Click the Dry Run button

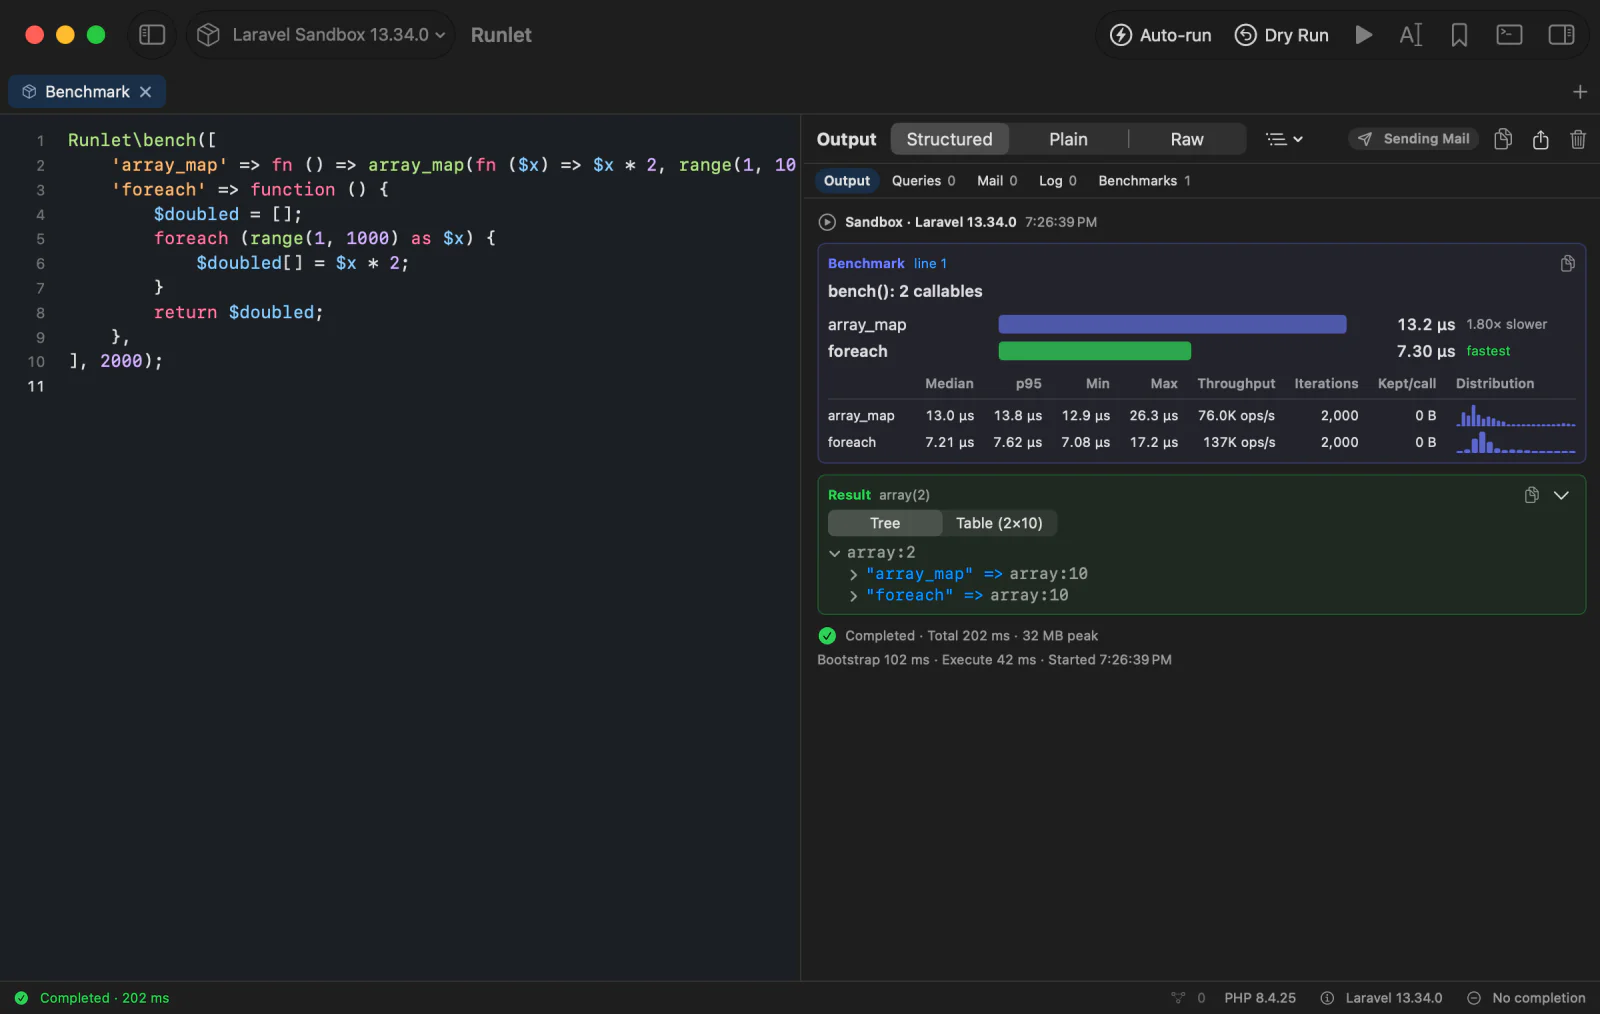click(x=1282, y=35)
